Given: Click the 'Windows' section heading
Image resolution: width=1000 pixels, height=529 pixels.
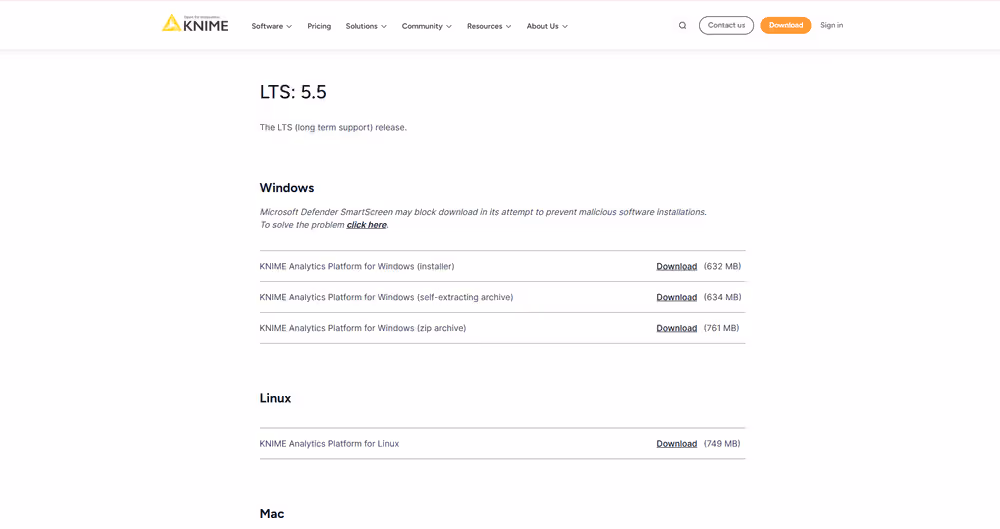Looking at the screenshot, I should pos(287,188).
